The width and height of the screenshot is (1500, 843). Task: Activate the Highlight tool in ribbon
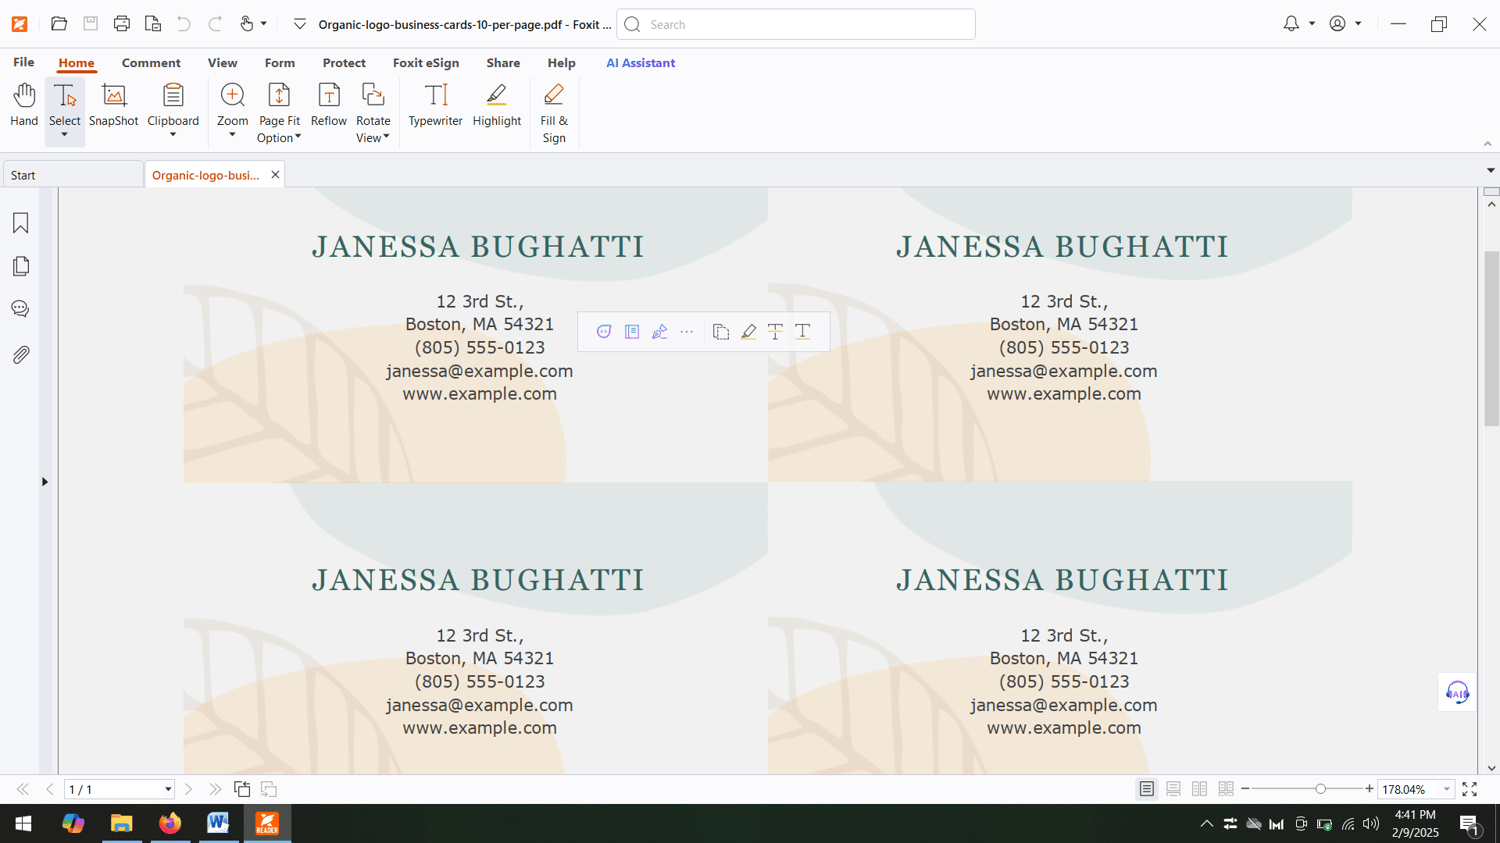(497, 106)
